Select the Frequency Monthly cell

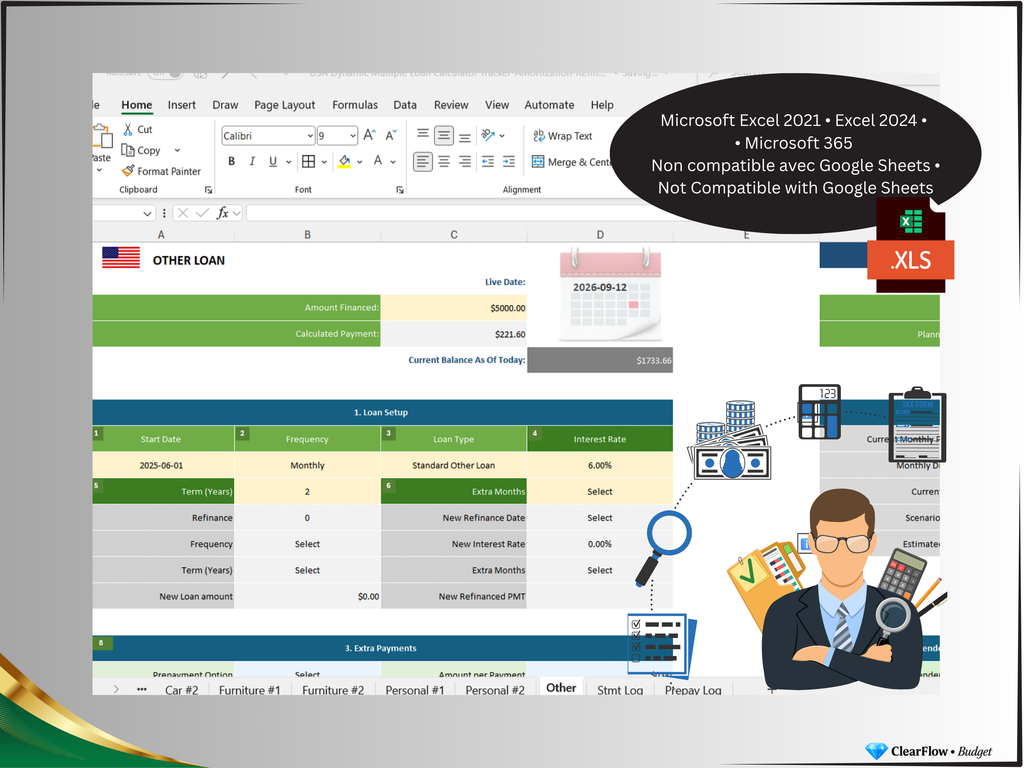[307, 465]
